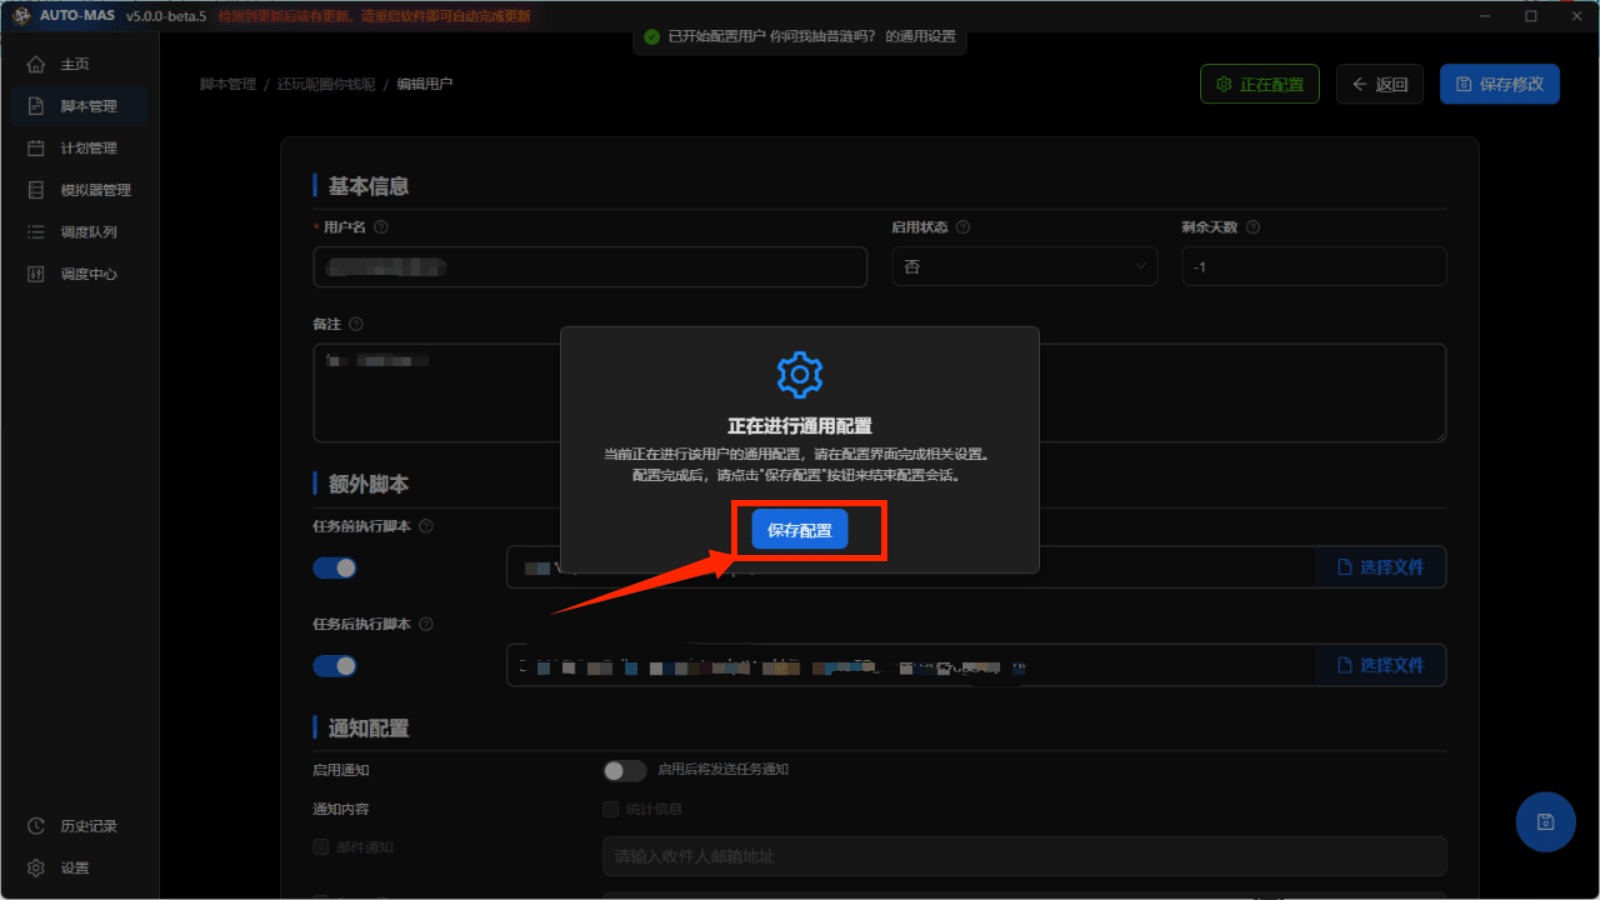Screen dimensions: 1600x900
Task: Open 调度中心 via its icon
Action: pos(36,273)
